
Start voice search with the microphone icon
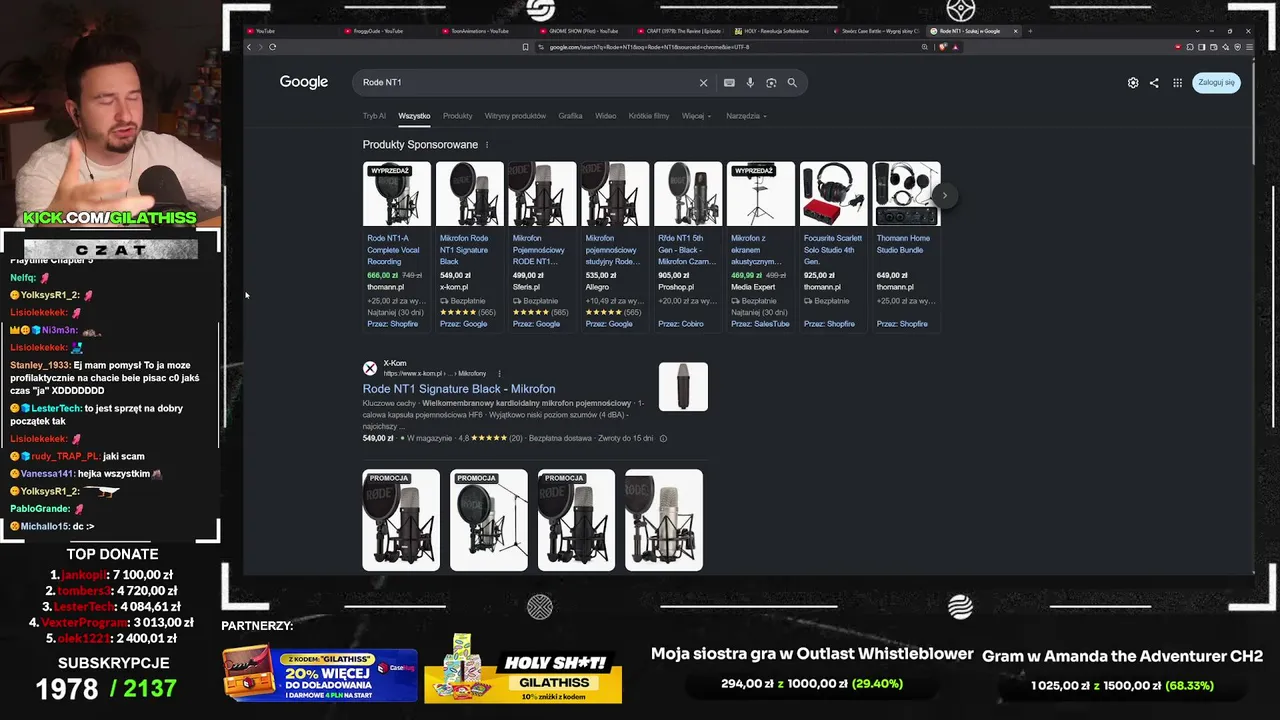point(750,83)
